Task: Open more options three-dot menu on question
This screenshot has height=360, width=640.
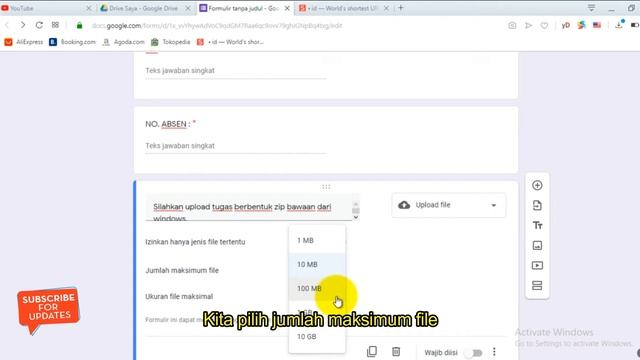Action: [494, 352]
